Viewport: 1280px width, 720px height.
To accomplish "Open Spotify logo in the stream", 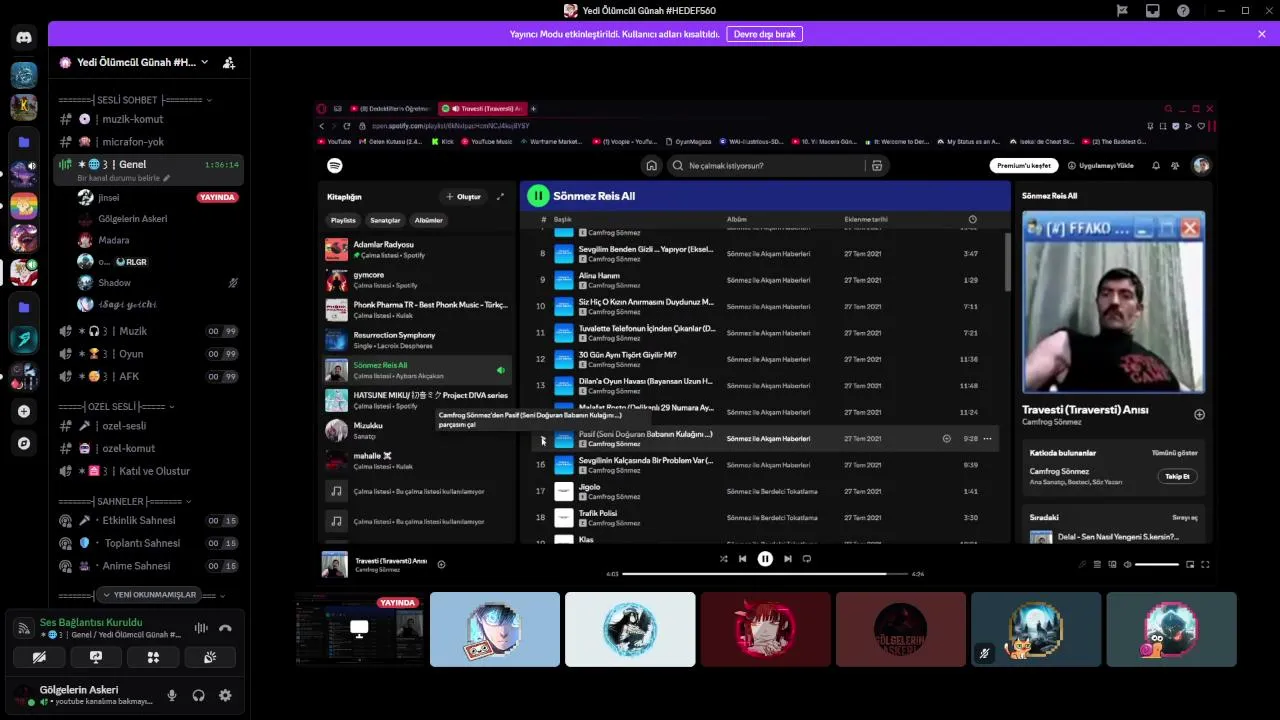I will pos(335,166).
